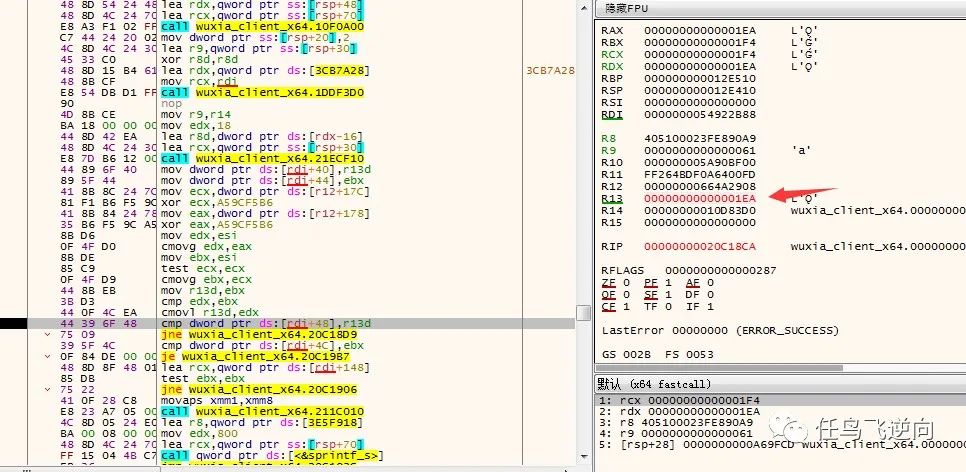Click jump arrow beside jne wuxia_client_x64.20C1906
966x472 pixels.
click(48, 389)
